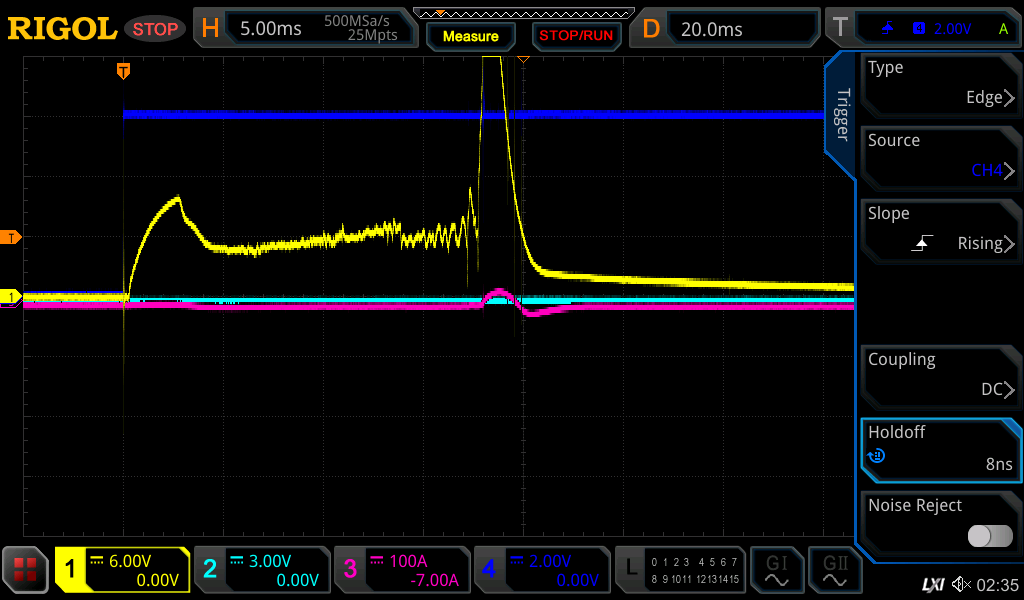Viewport: 1024px width, 600px height.
Task: Expand the trigger Type Edge selector
Action: [940, 83]
